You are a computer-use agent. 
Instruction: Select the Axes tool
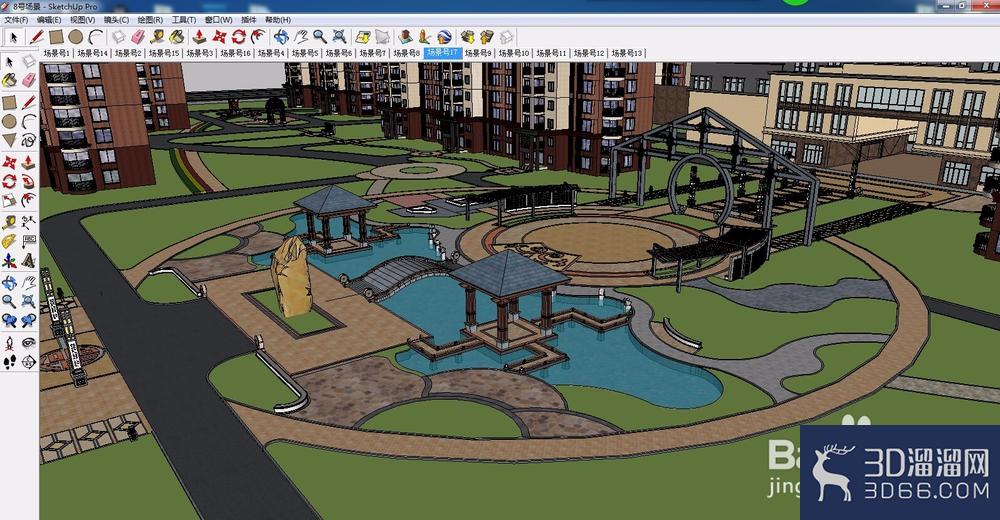pos(9,260)
